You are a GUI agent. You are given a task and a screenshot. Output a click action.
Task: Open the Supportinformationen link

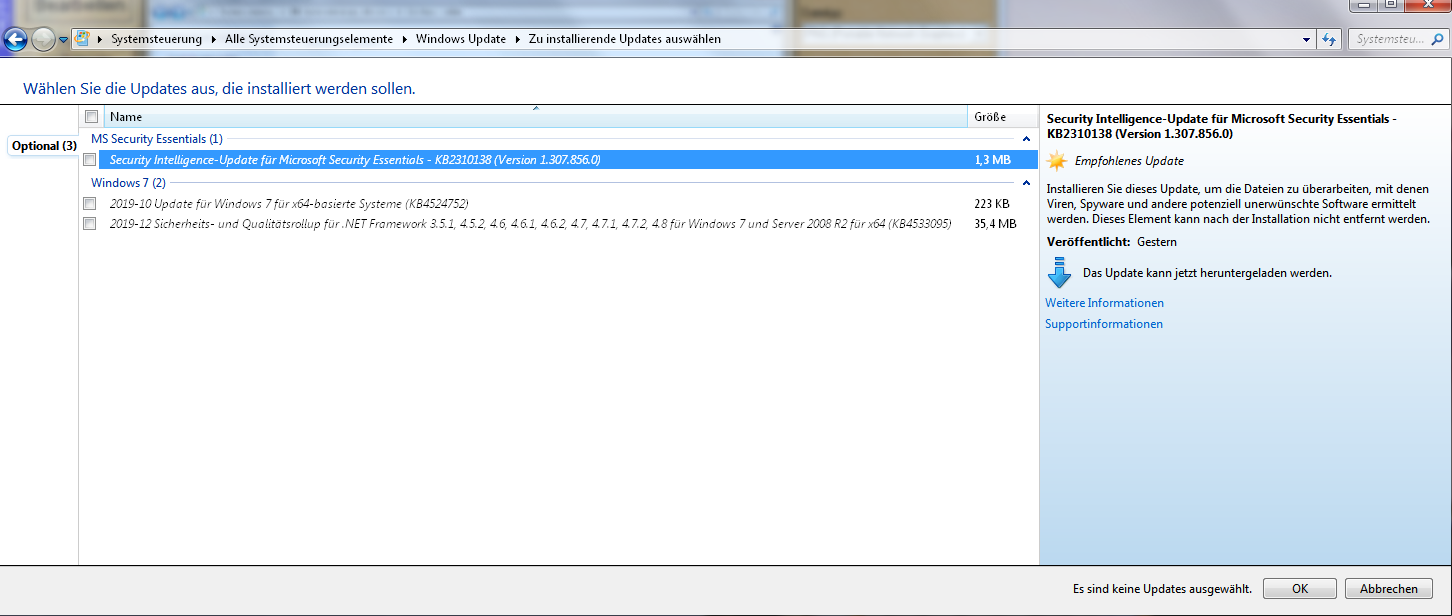click(1104, 324)
